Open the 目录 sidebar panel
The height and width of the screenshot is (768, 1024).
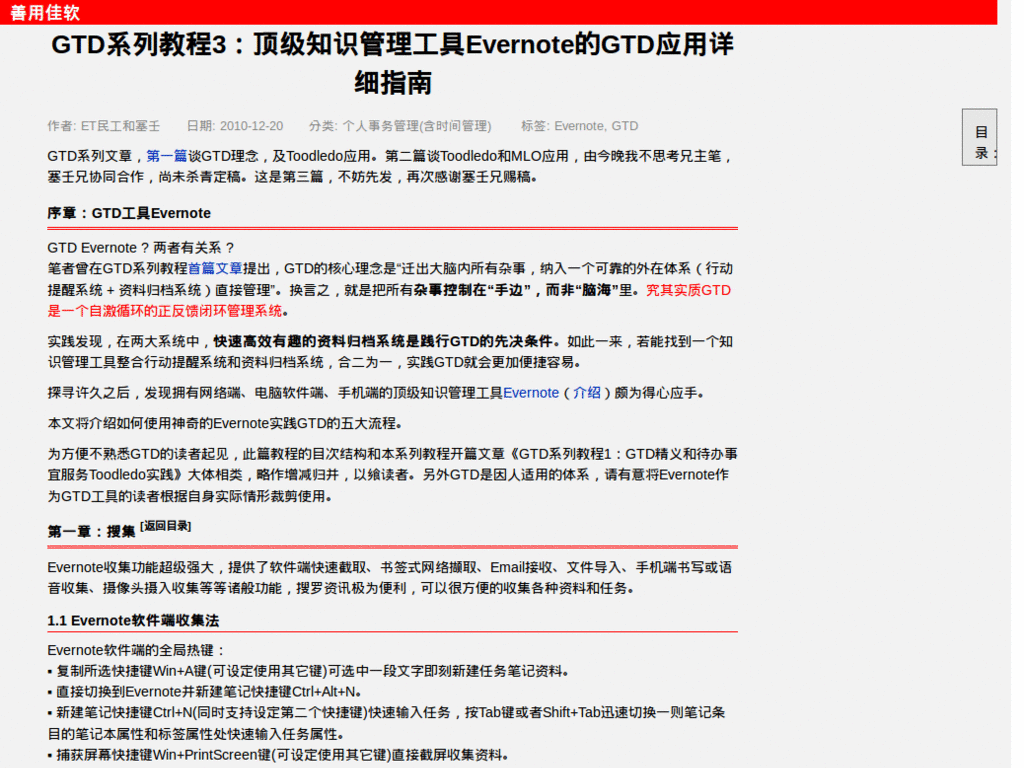[x=978, y=136]
